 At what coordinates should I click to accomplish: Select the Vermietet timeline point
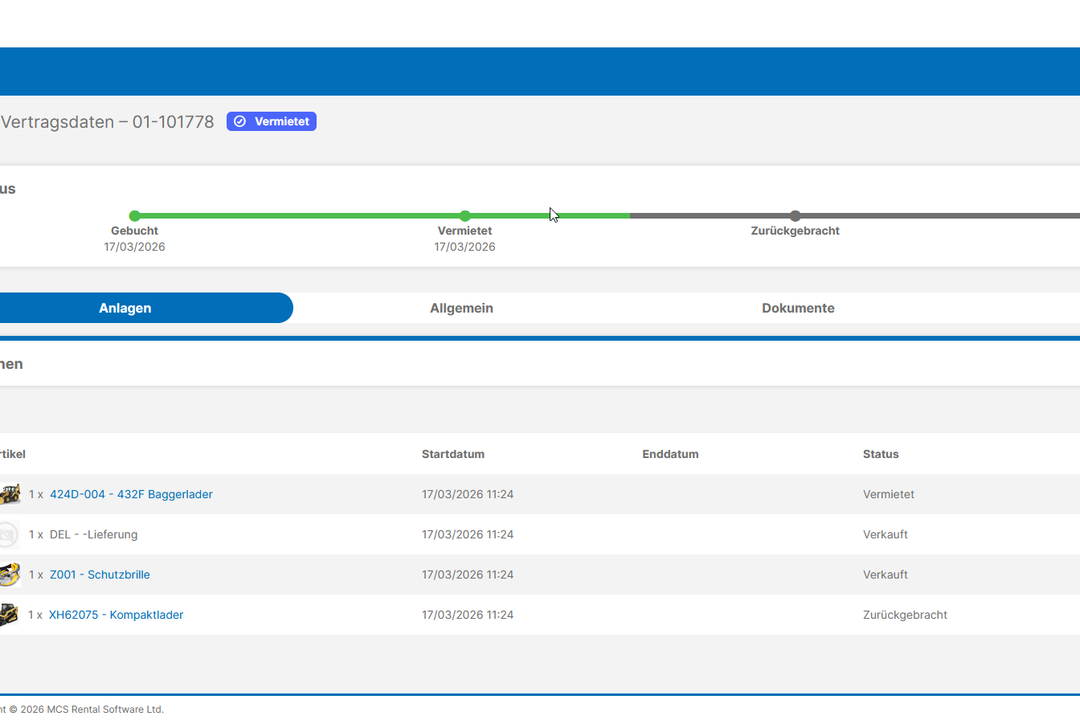click(465, 216)
